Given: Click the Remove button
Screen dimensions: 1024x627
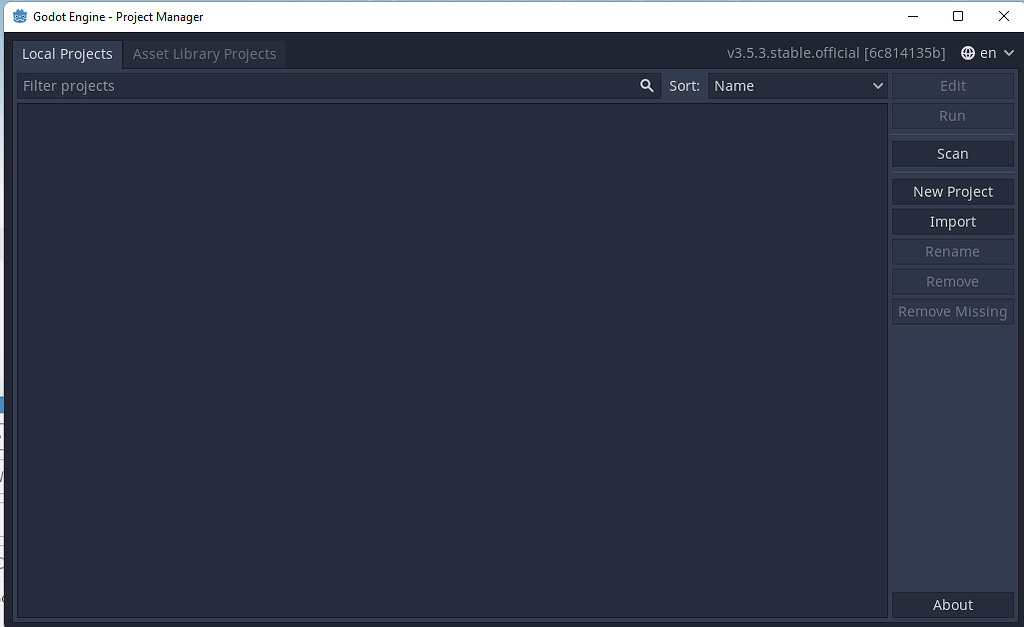Looking at the screenshot, I should pyautogui.click(x=953, y=281).
